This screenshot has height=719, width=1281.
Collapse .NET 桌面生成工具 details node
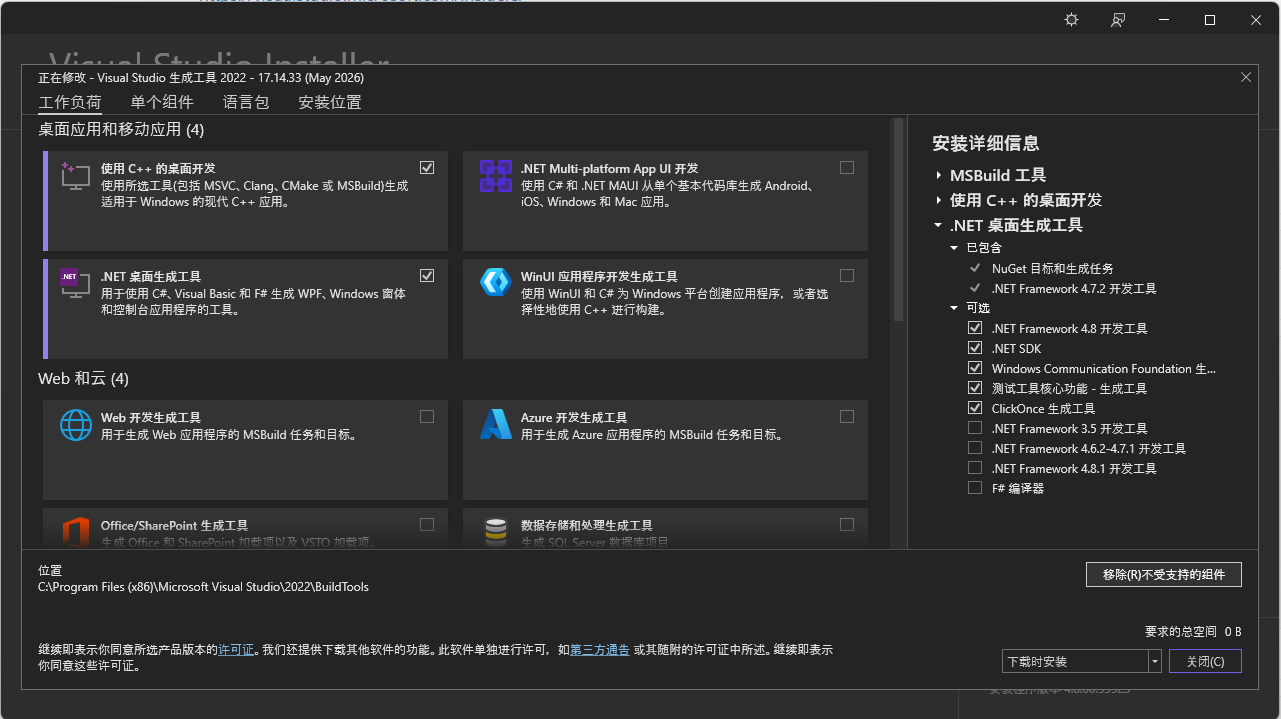tap(938, 225)
